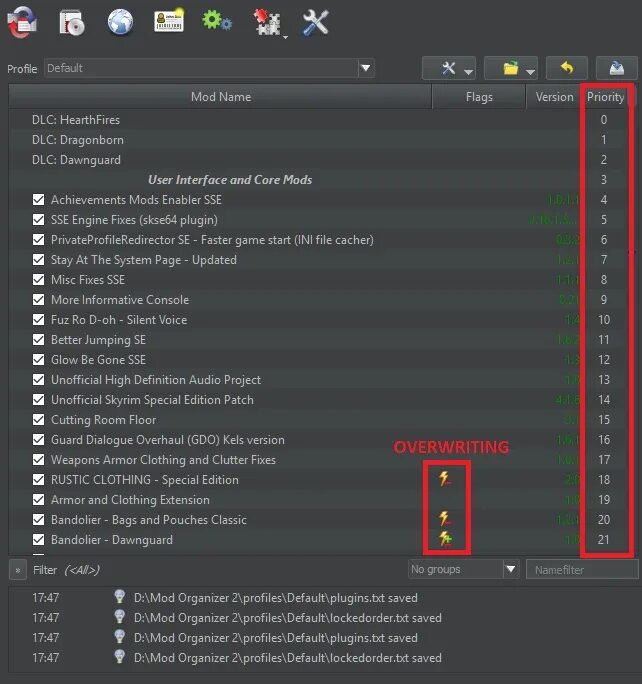Screen dimensions: 642x684
Task: Click lightbulb icon of first plugins.txt saved log
Action: pos(120,596)
